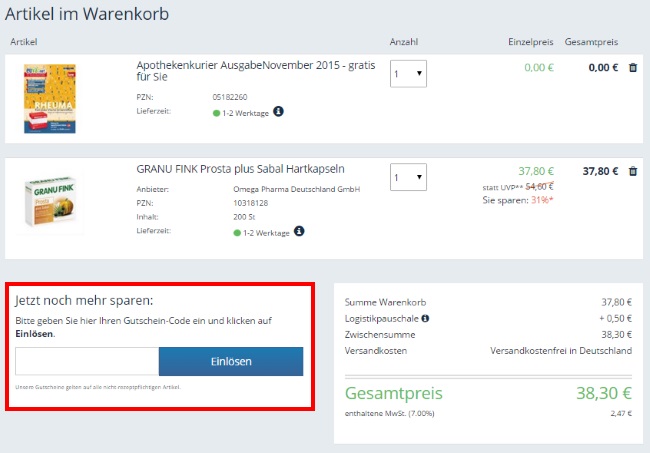Focus the Gutschein-Code input field
Screen dimensions: 650x453
click(87, 361)
